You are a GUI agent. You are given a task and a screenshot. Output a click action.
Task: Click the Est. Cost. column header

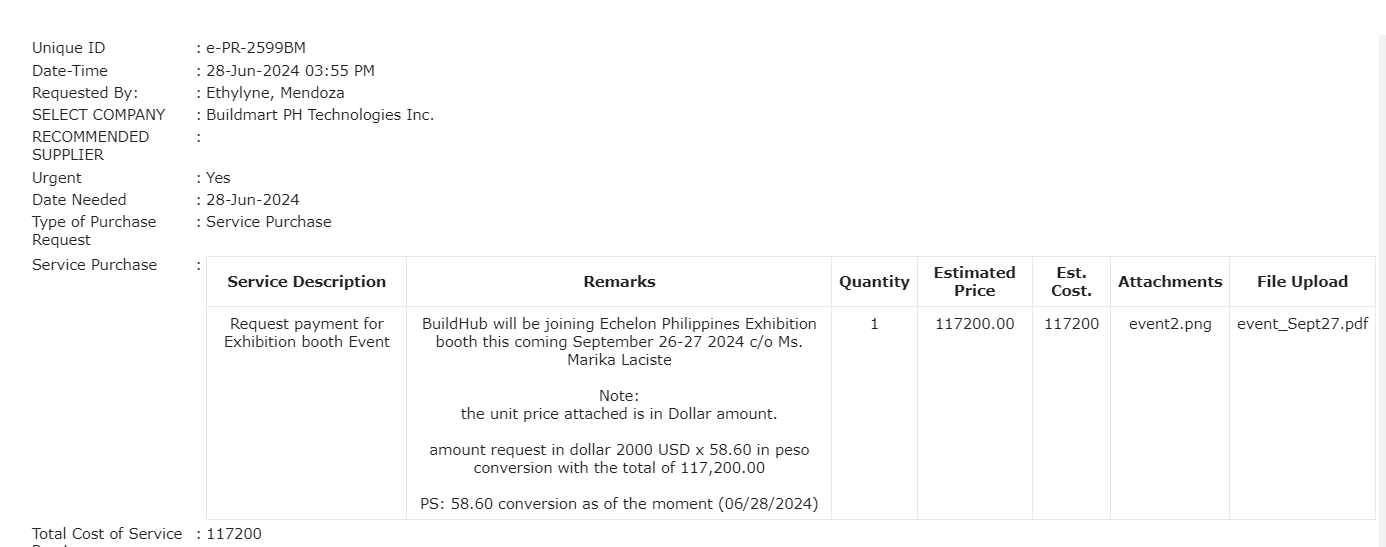pyautogui.click(x=1071, y=282)
